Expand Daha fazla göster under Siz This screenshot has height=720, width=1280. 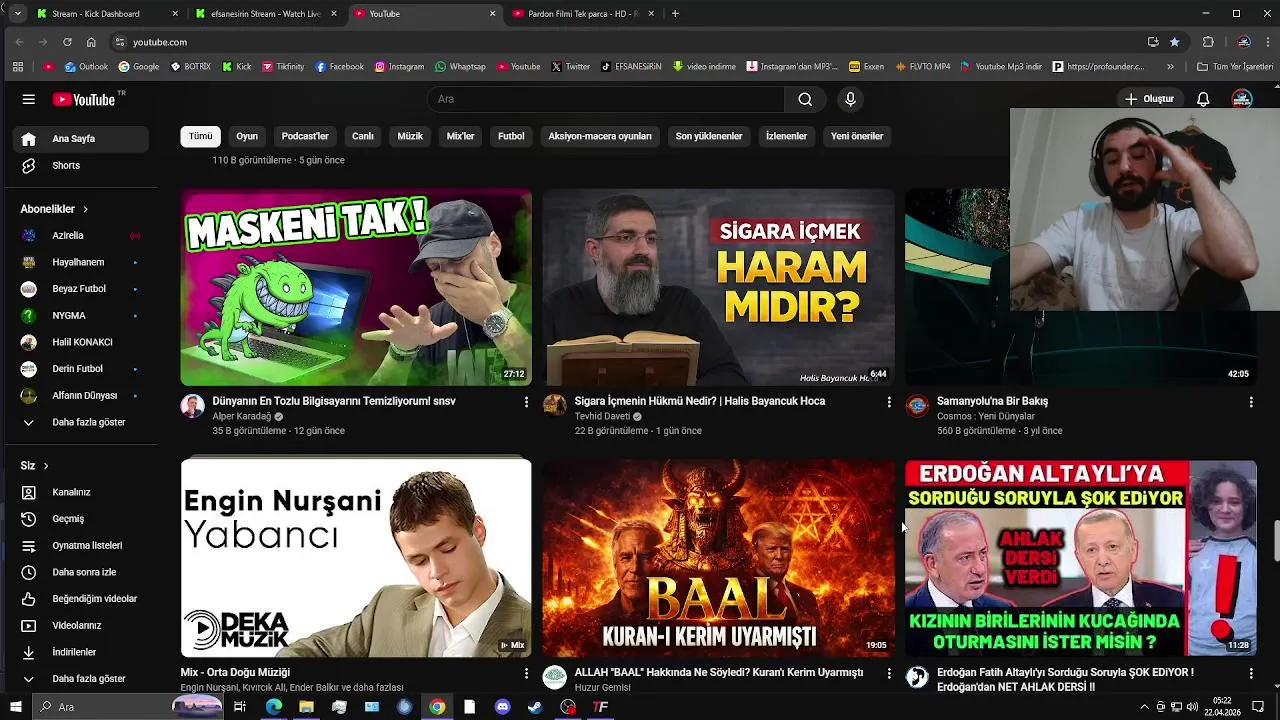[82, 679]
